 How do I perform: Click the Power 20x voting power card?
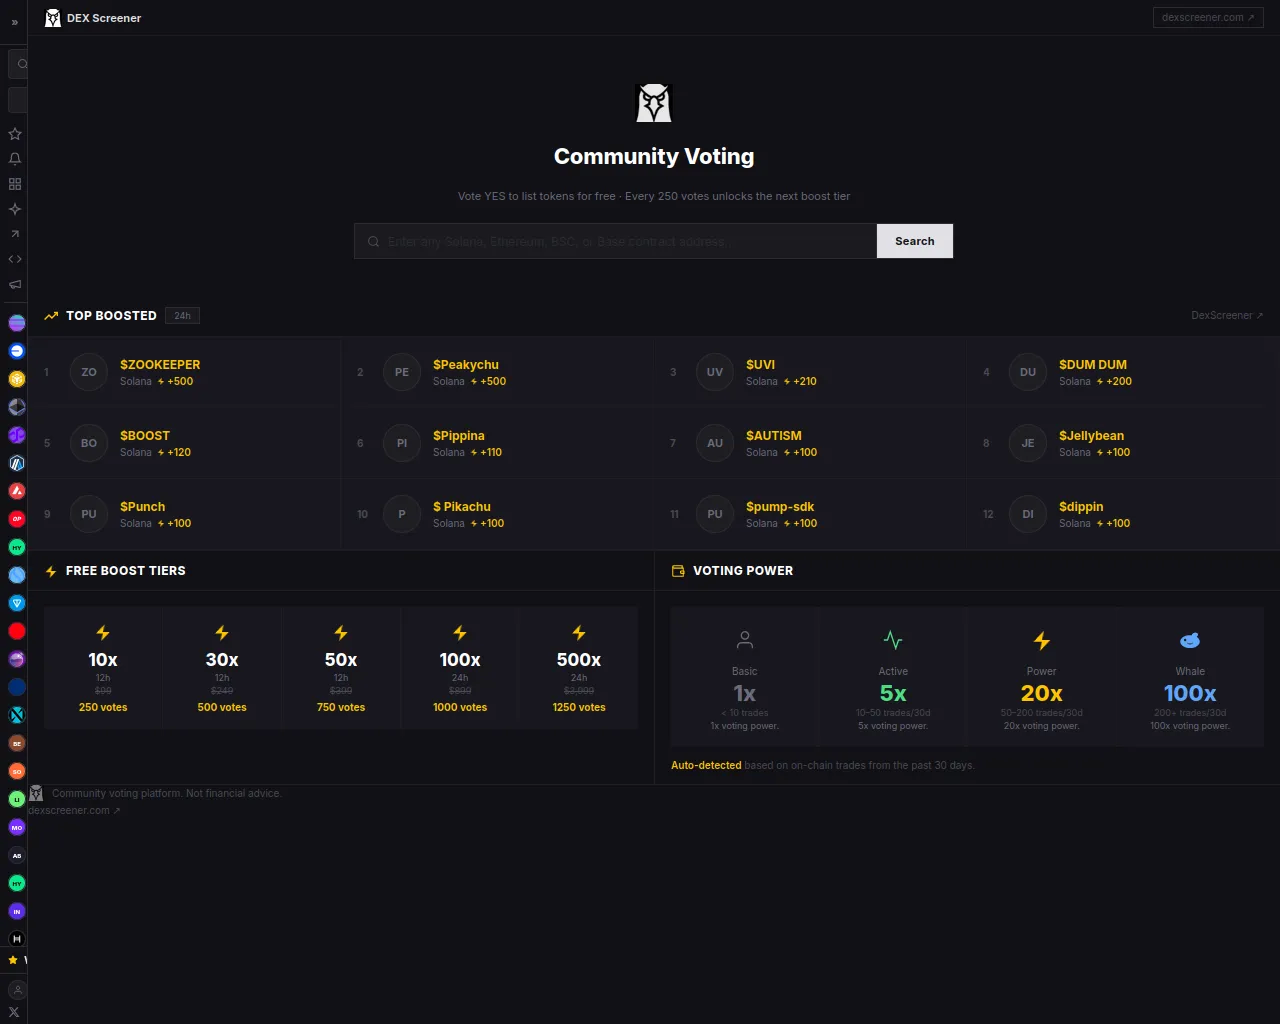pos(1041,677)
